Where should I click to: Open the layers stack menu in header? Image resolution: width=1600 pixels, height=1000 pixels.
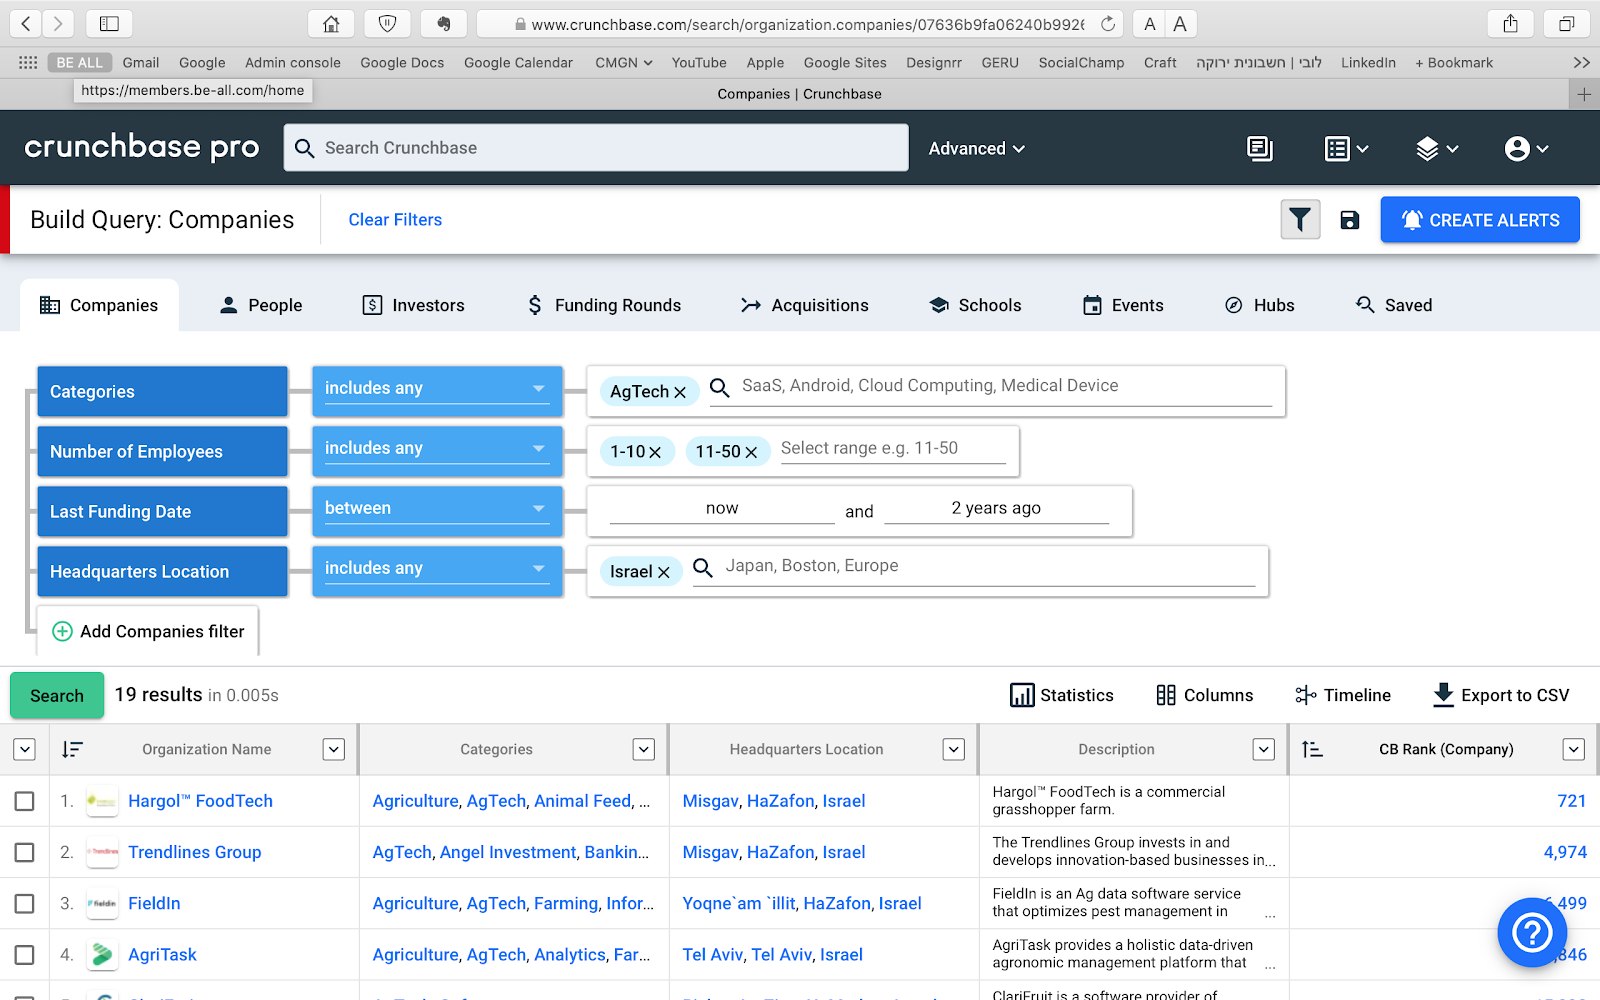[x=1437, y=148]
